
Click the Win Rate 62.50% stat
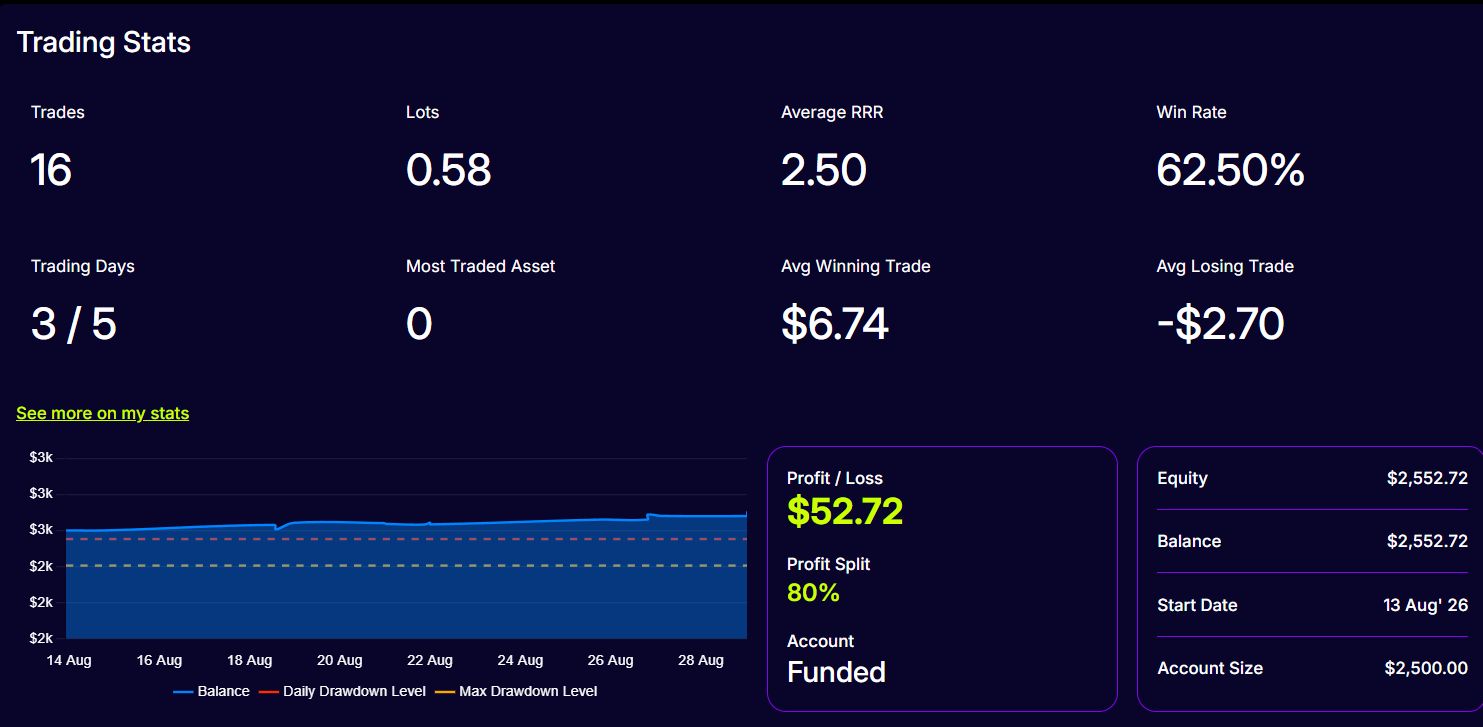tap(1230, 171)
